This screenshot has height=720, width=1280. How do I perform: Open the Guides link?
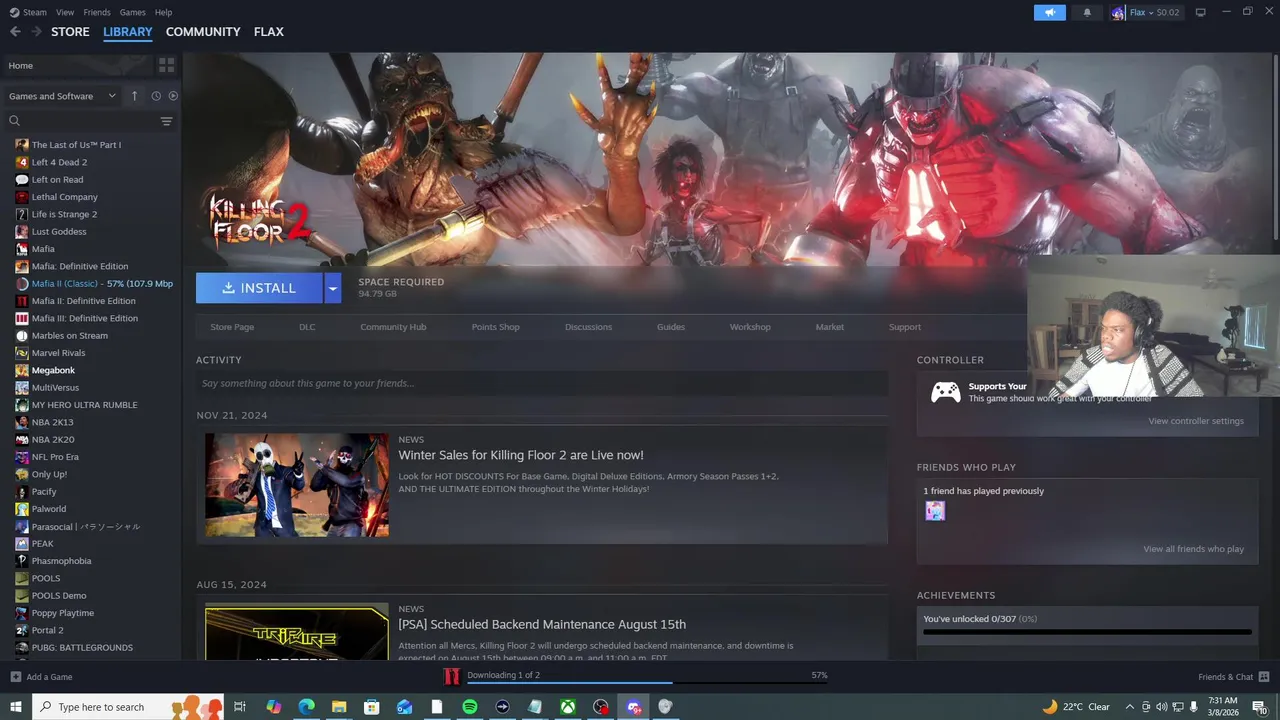pos(671,327)
